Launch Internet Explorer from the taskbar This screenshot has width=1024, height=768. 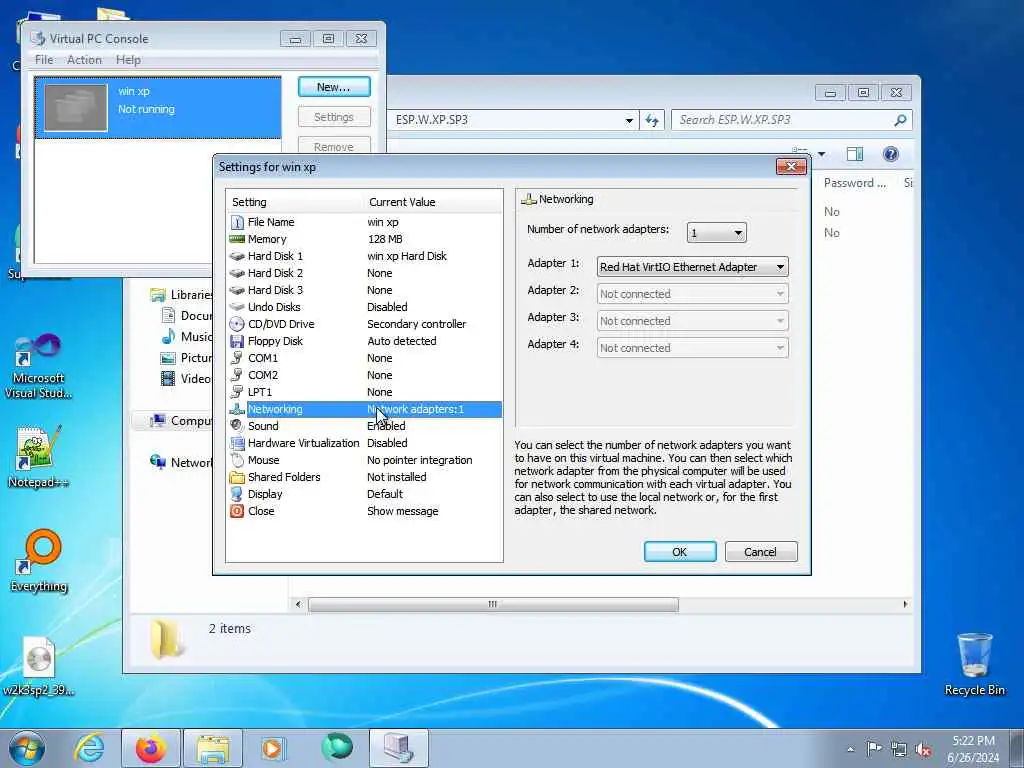[x=89, y=748]
